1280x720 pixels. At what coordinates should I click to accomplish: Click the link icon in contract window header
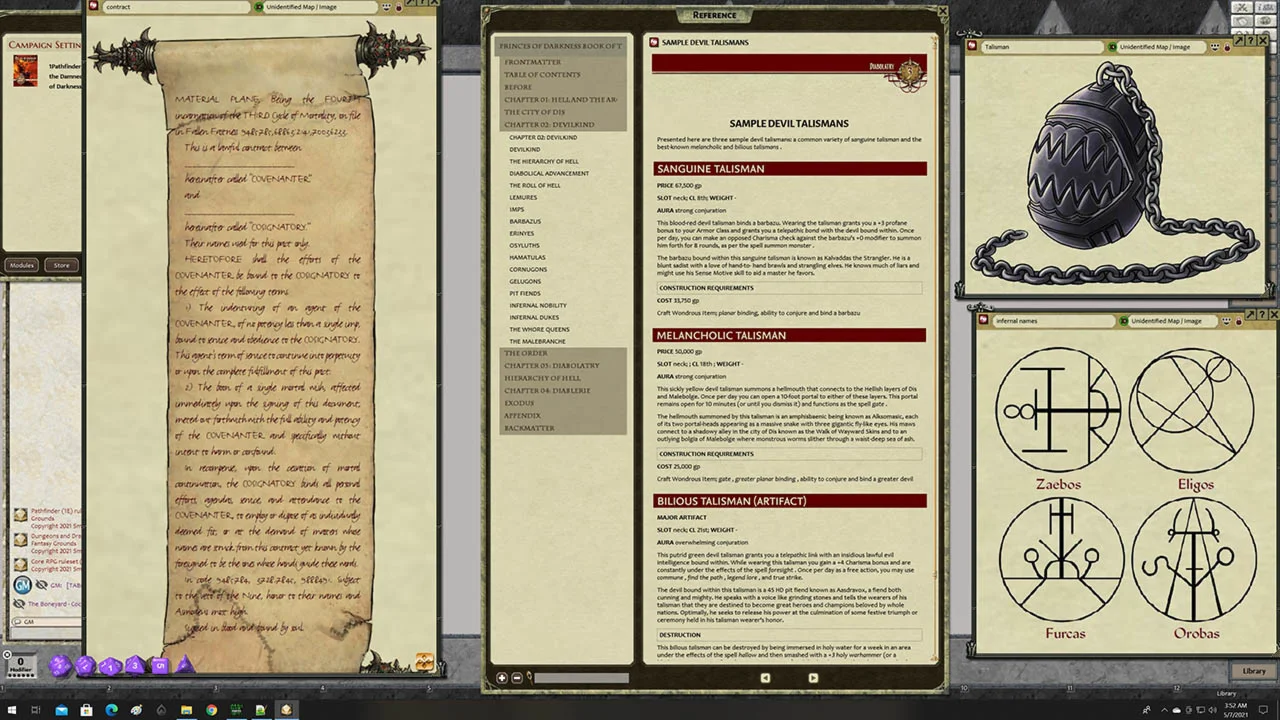pos(94,6)
